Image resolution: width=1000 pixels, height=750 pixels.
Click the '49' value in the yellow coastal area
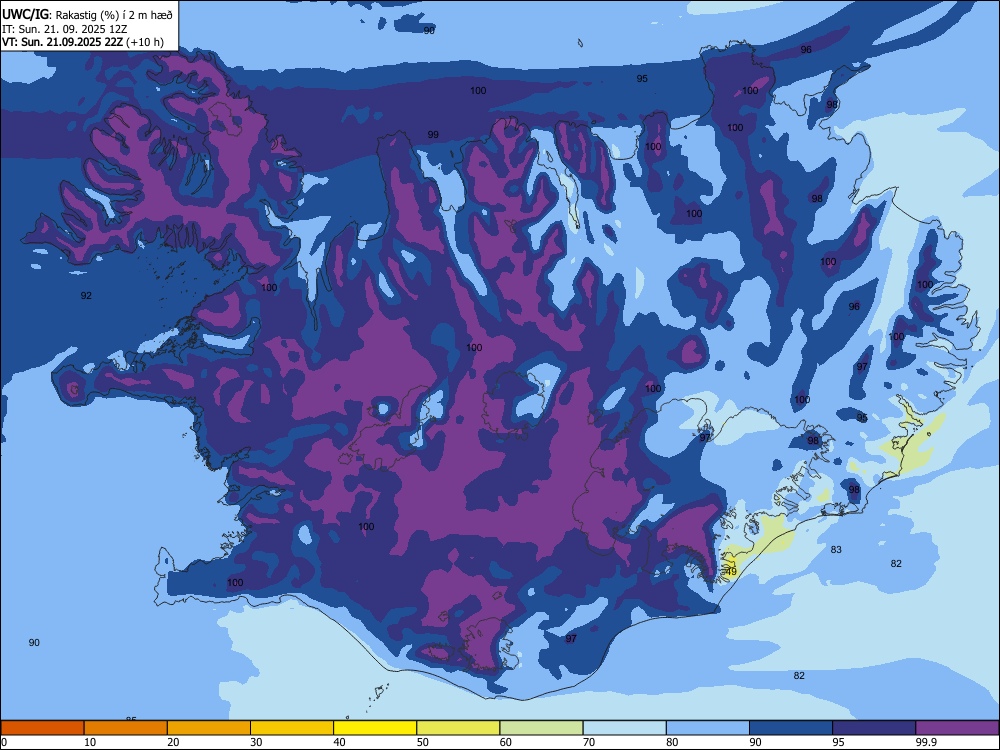[x=732, y=571]
